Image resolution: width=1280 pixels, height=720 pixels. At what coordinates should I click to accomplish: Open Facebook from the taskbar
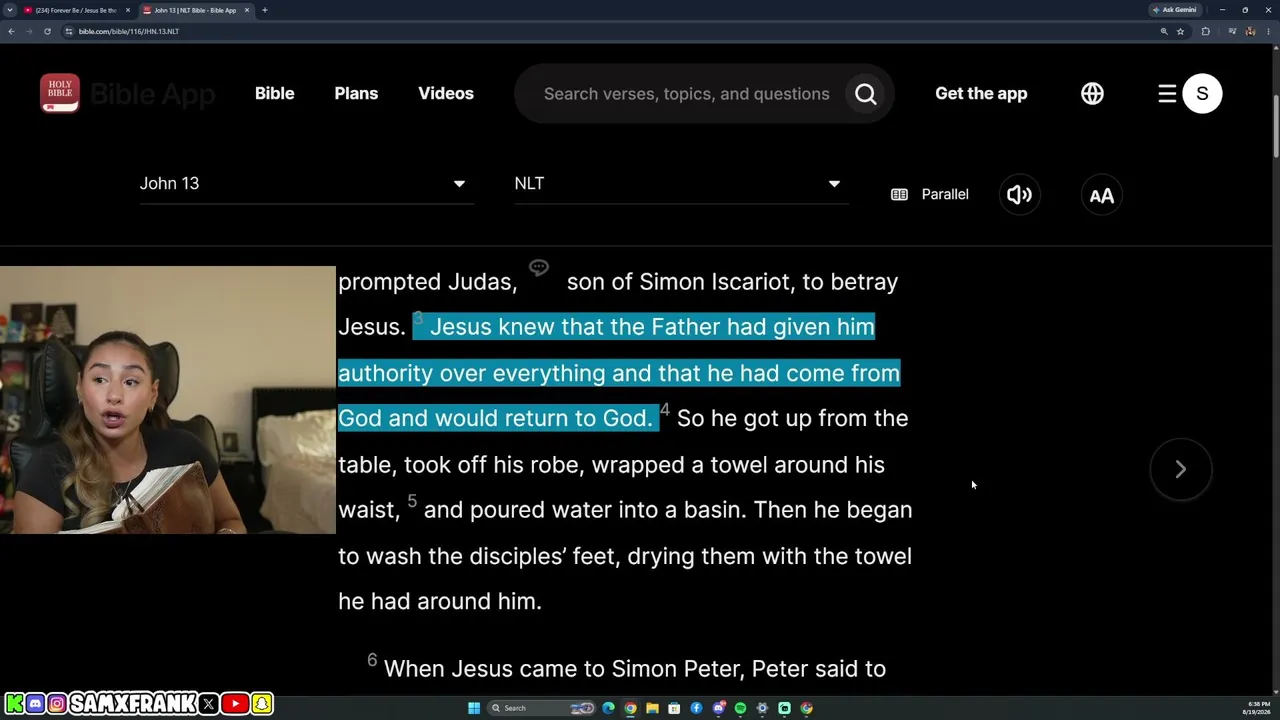tap(696, 708)
